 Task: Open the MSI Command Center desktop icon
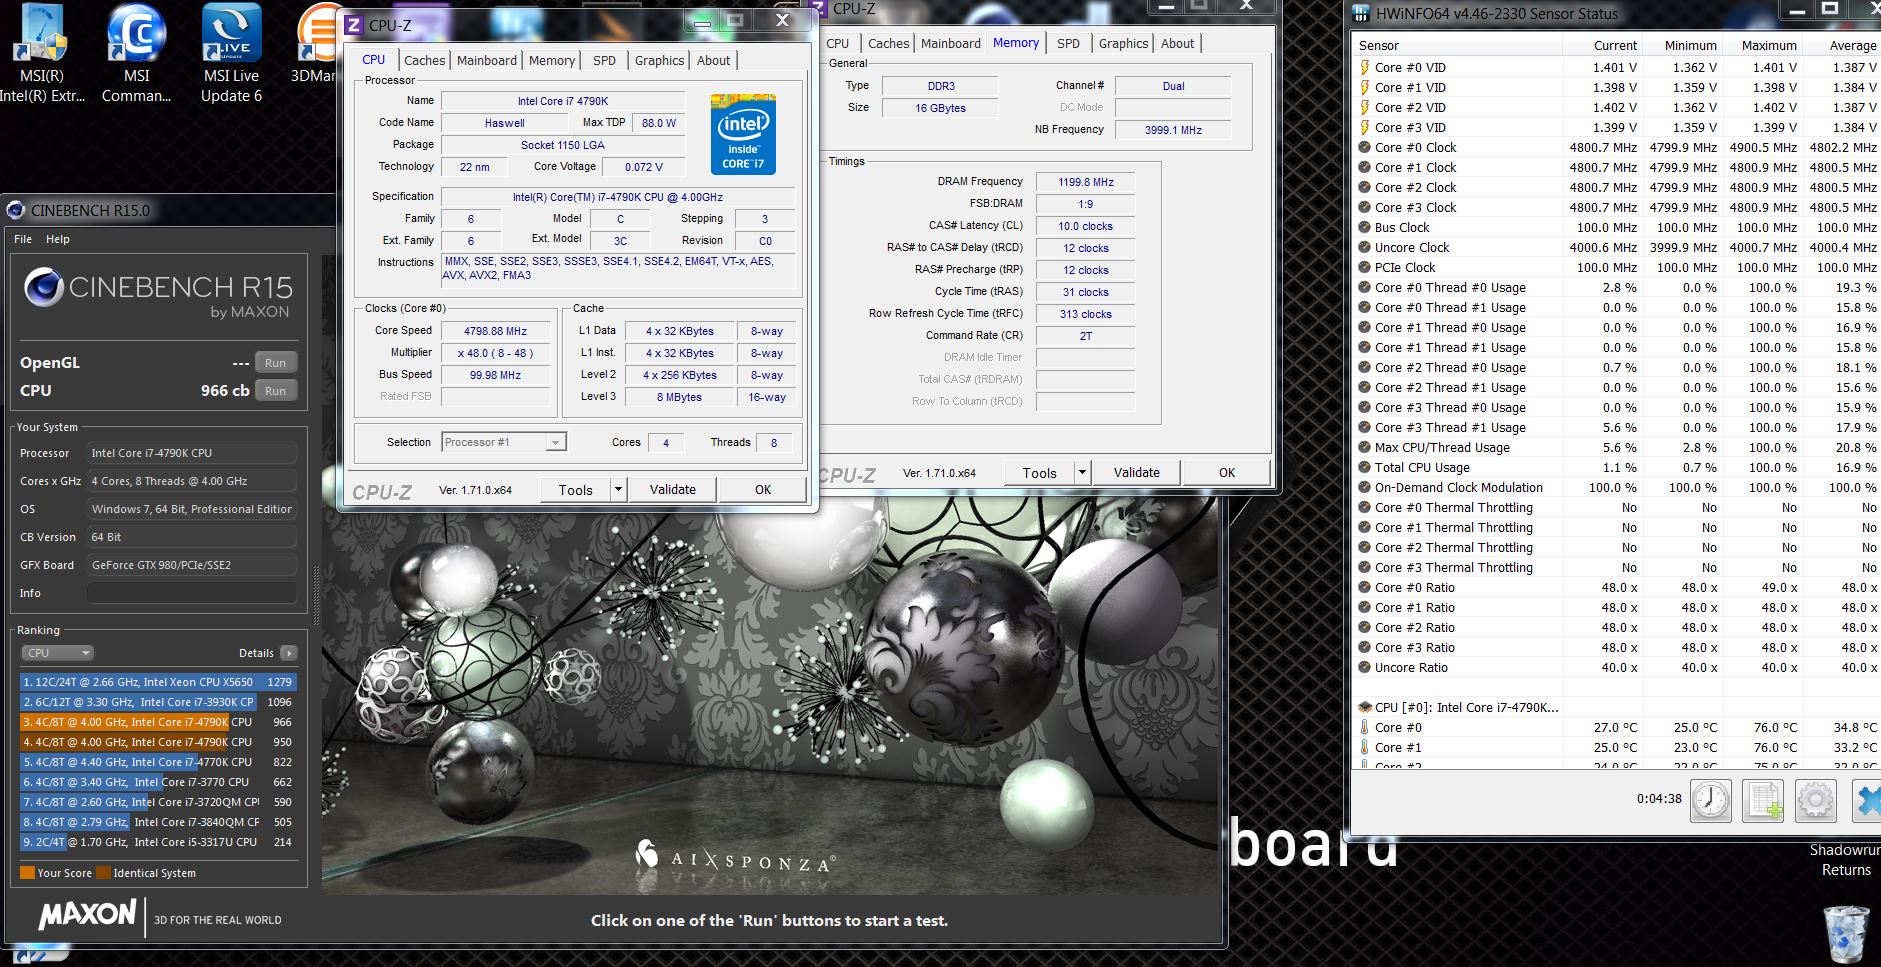click(137, 54)
